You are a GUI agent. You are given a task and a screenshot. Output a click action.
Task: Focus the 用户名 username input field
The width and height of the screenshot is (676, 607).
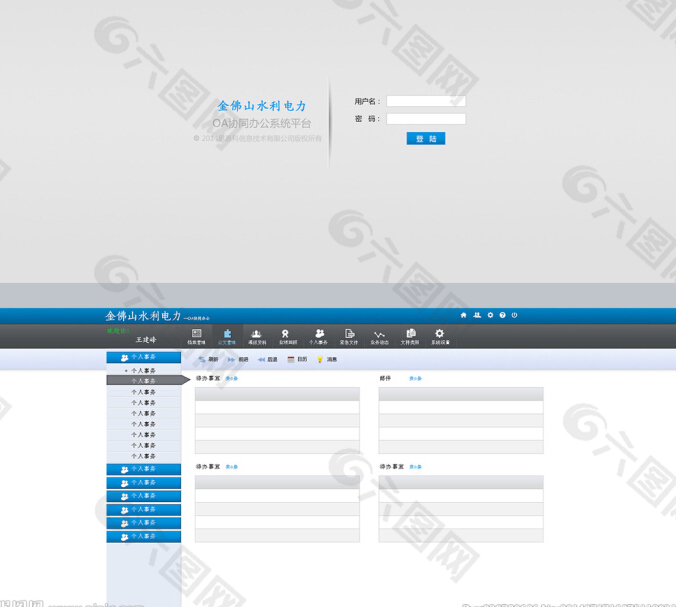426,101
